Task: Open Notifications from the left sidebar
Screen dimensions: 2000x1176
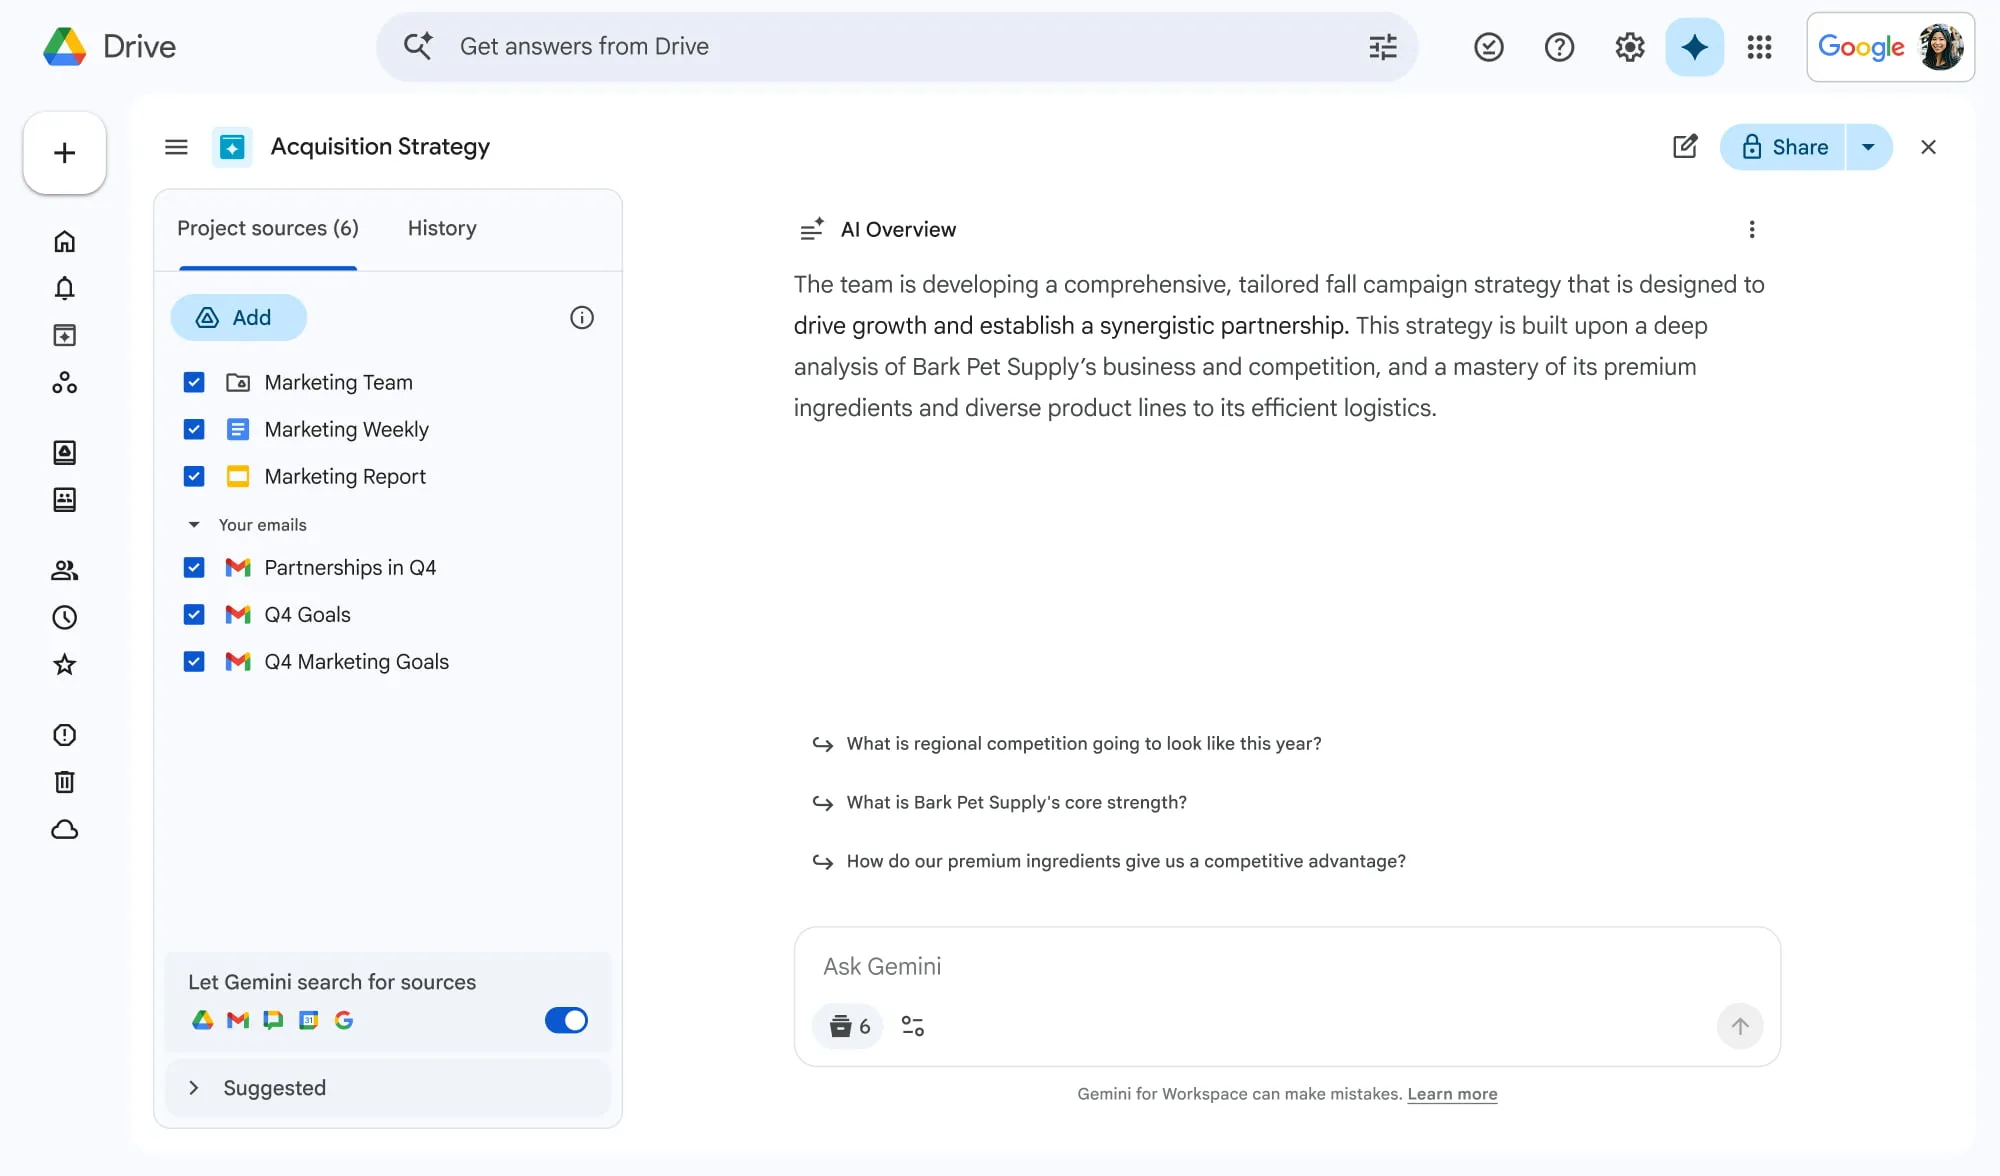Action: click(64, 288)
